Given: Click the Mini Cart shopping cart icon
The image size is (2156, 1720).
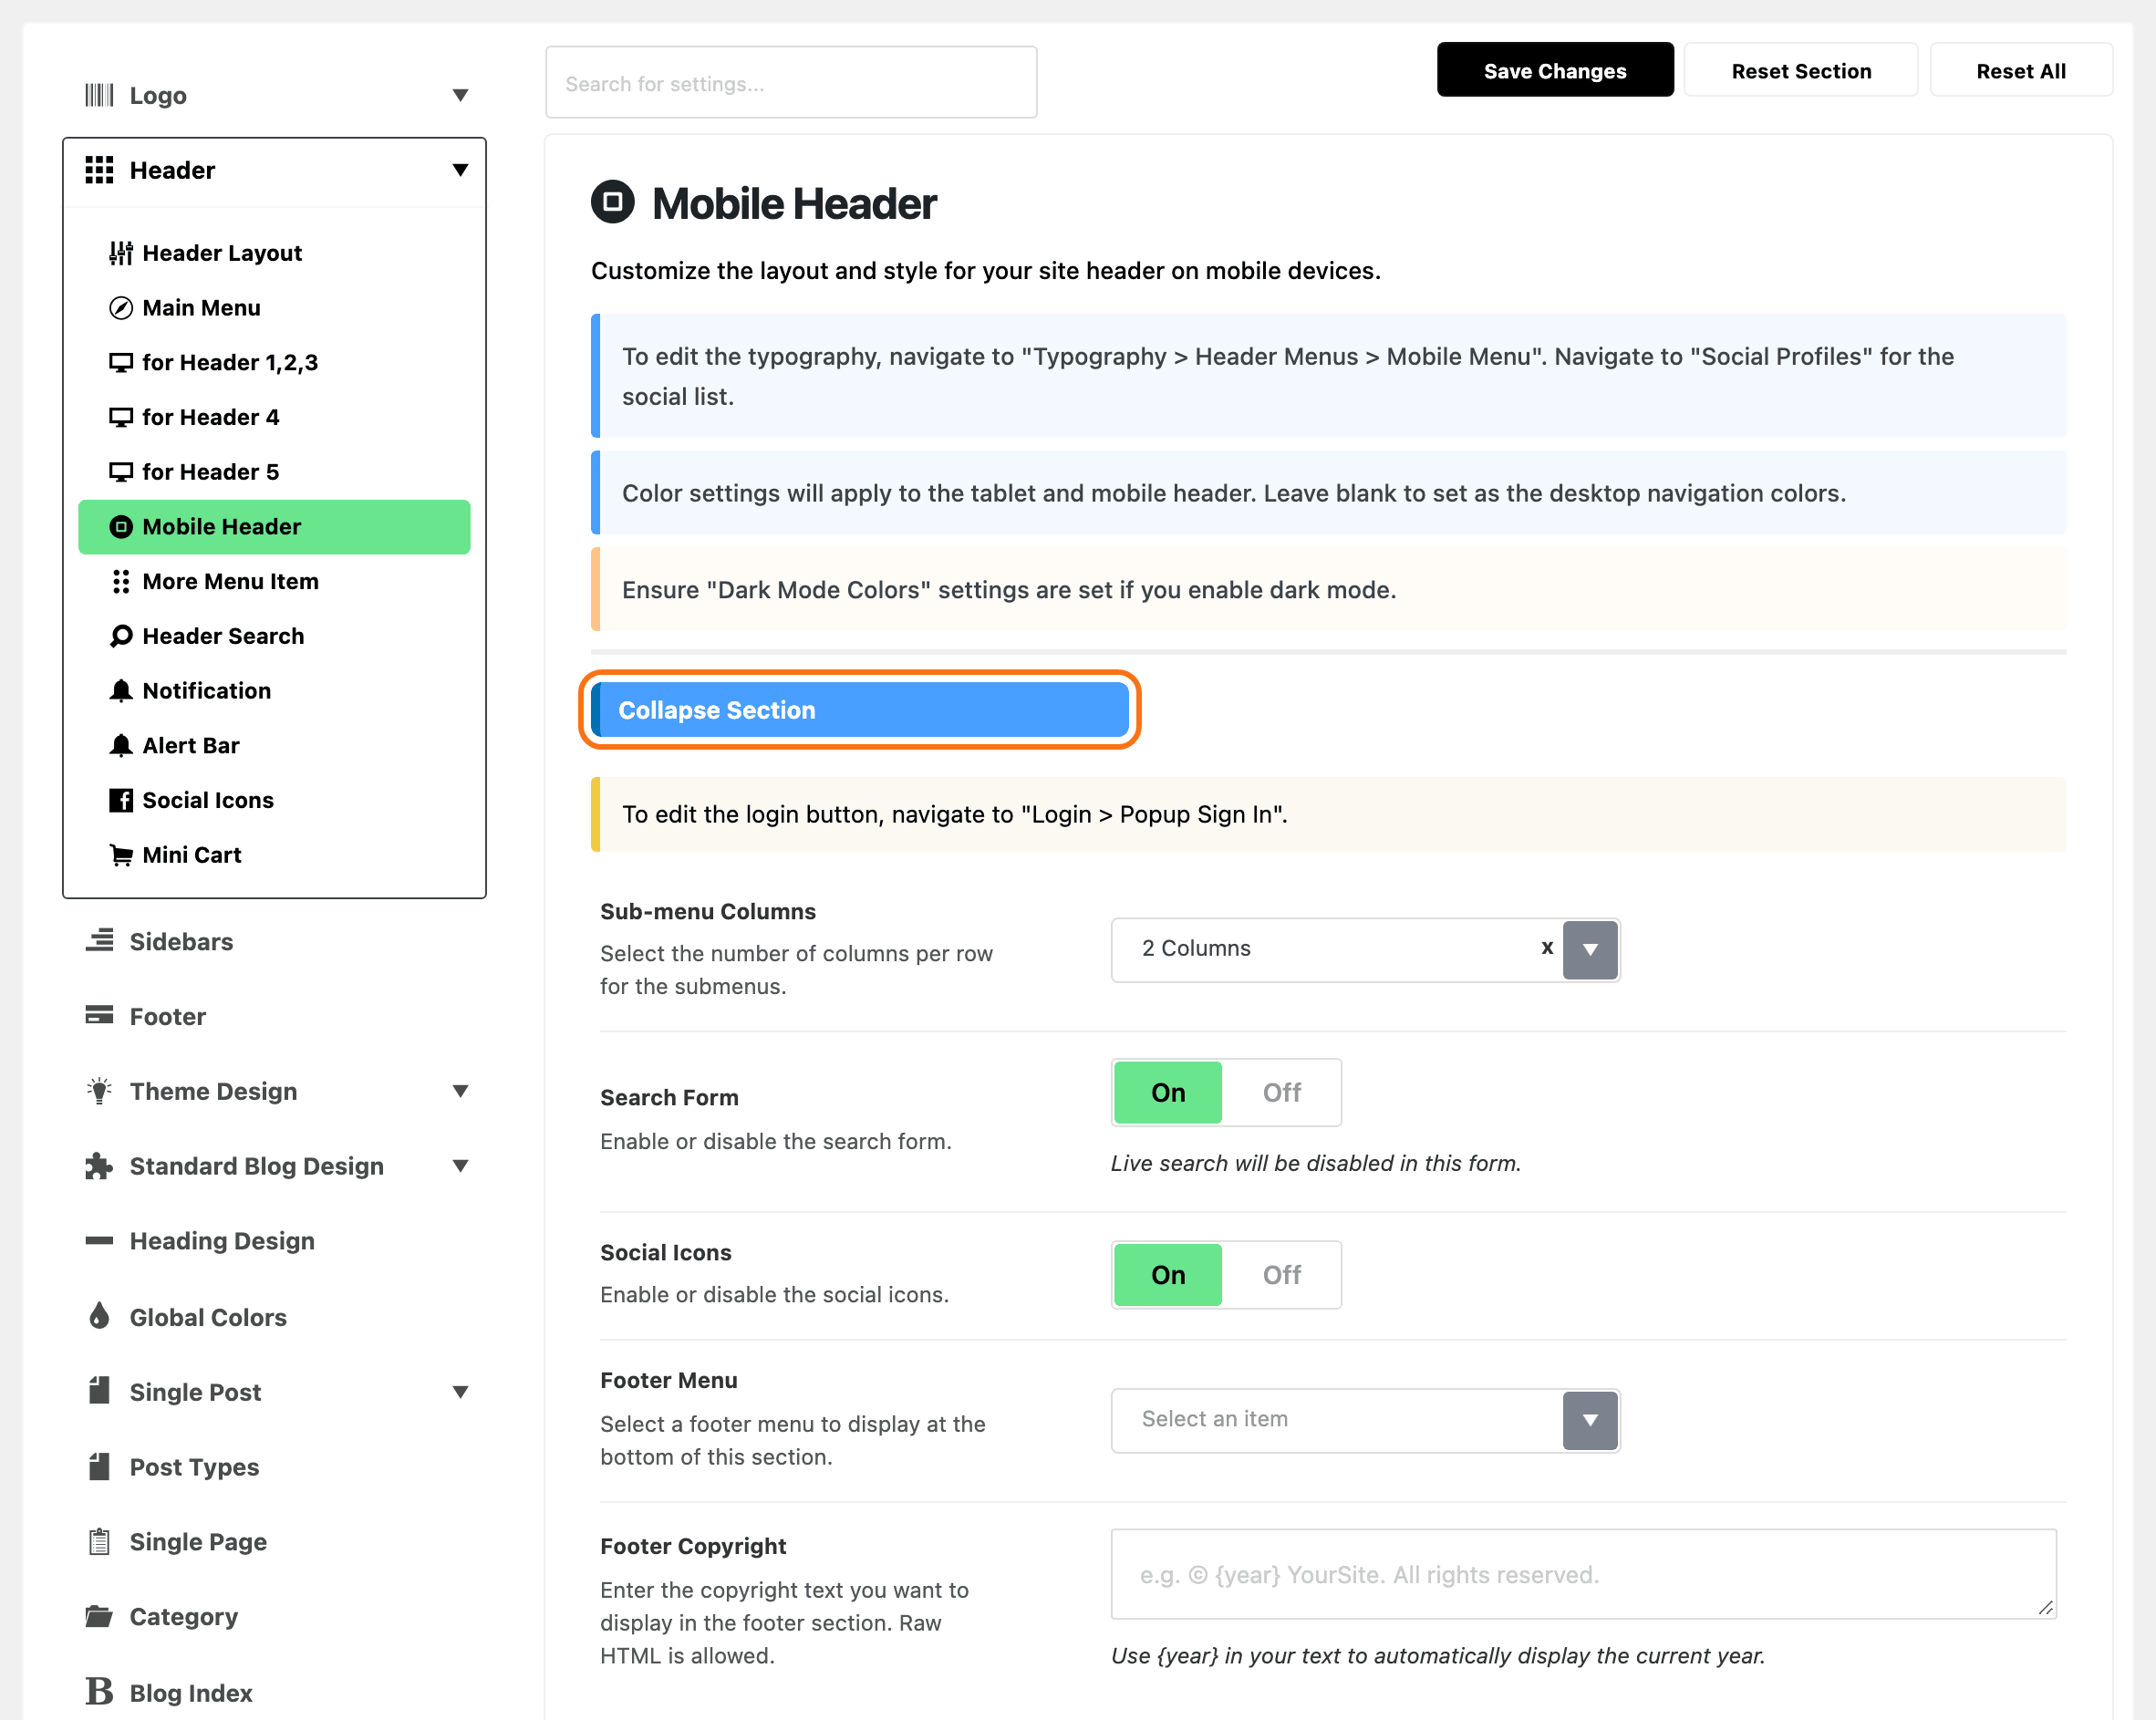Looking at the screenshot, I should (x=121, y=855).
